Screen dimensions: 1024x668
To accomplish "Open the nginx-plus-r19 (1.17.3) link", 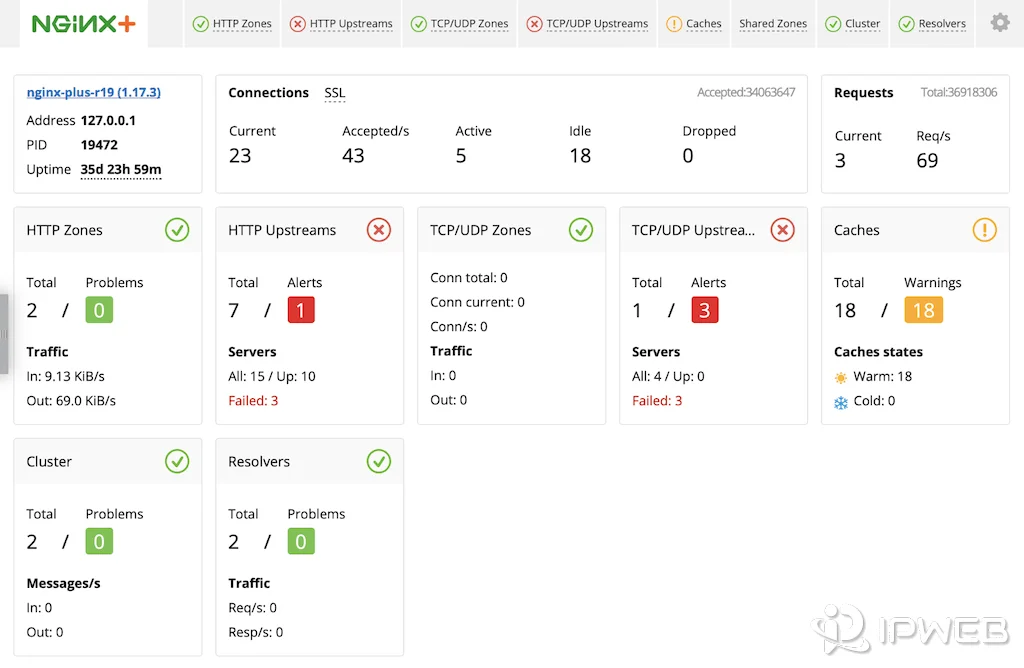I will click(x=93, y=93).
